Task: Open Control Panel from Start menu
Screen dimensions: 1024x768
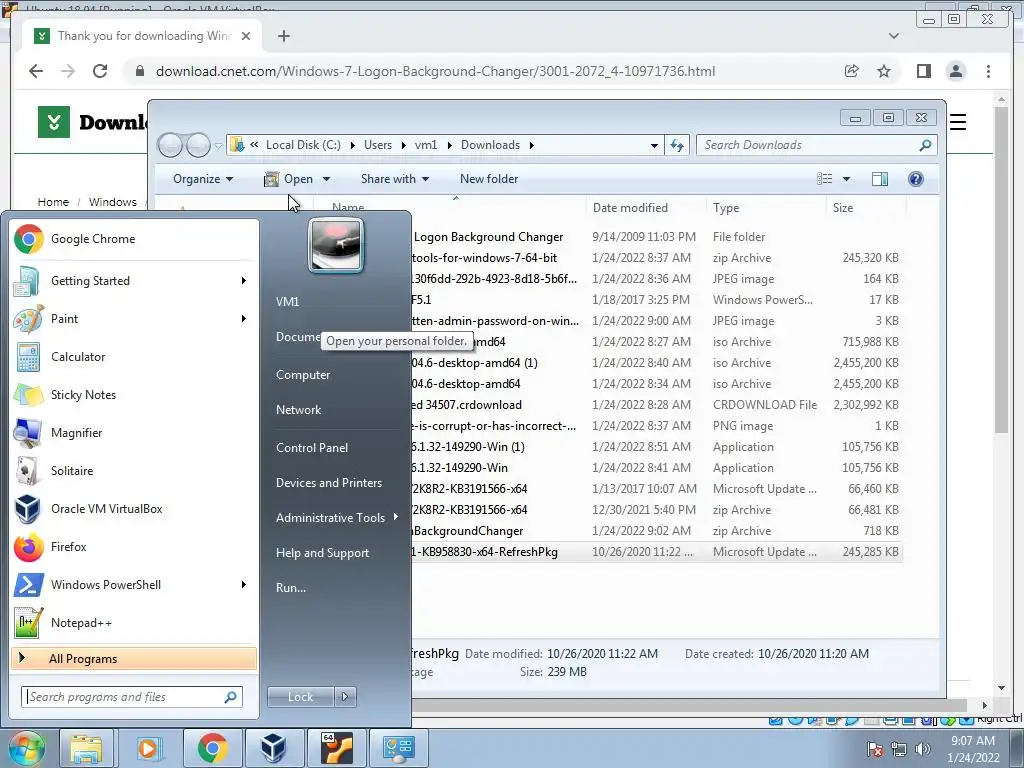Action: (x=312, y=448)
